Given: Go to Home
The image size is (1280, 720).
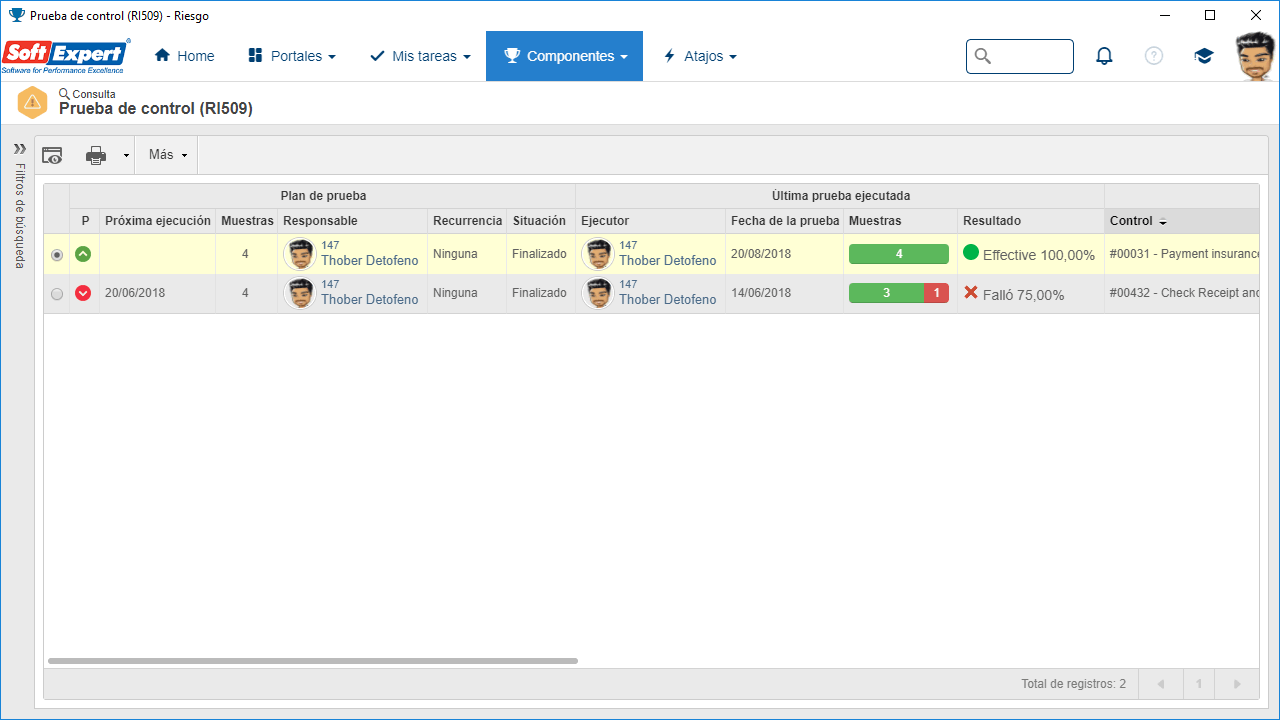Looking at the screenshot, I should (184, 56).
